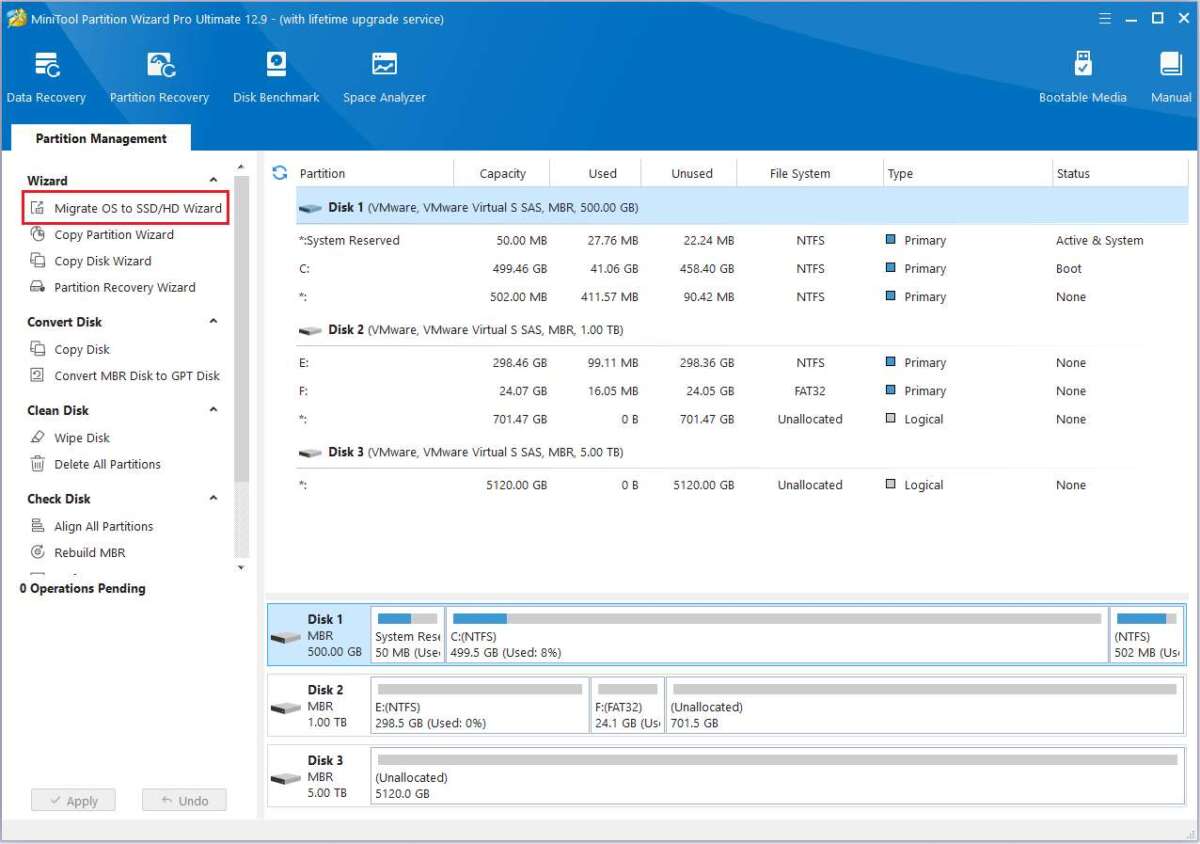Image resolution: width=1200 pixels, height=844 pixels.
Task: Open the Manual icon
Action: pos(1171,66)
